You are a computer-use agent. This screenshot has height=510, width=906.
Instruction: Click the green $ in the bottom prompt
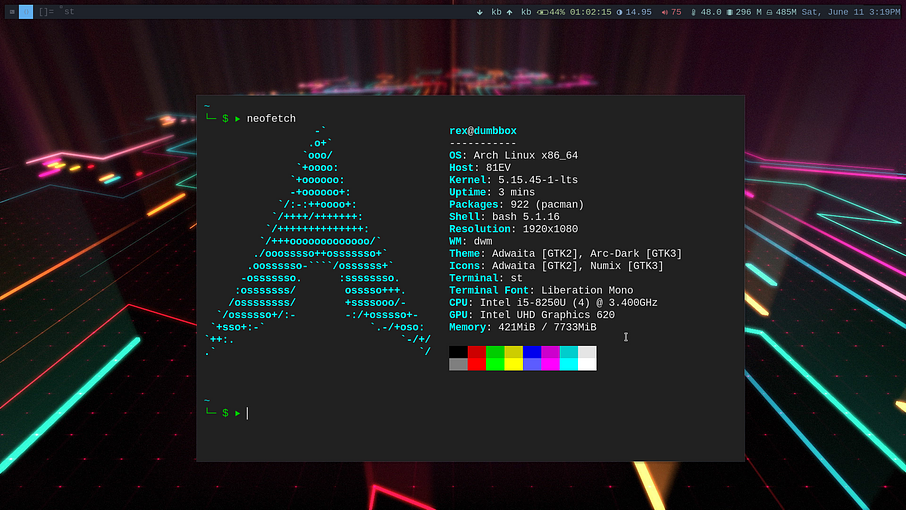(225, 413)
